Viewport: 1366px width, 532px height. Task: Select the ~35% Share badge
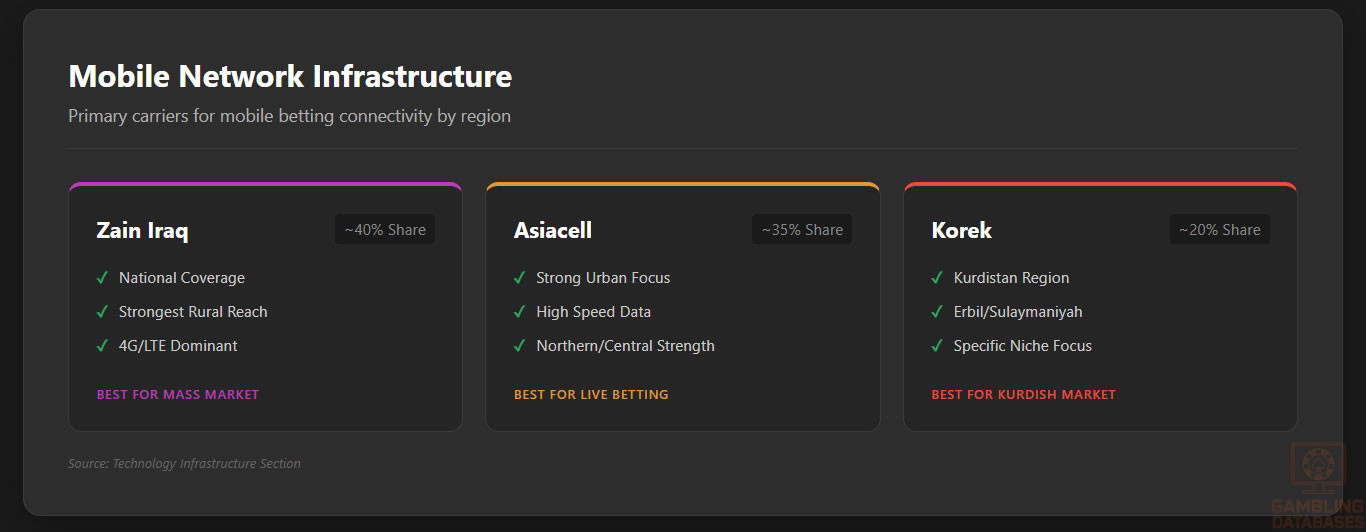[802, 230]
